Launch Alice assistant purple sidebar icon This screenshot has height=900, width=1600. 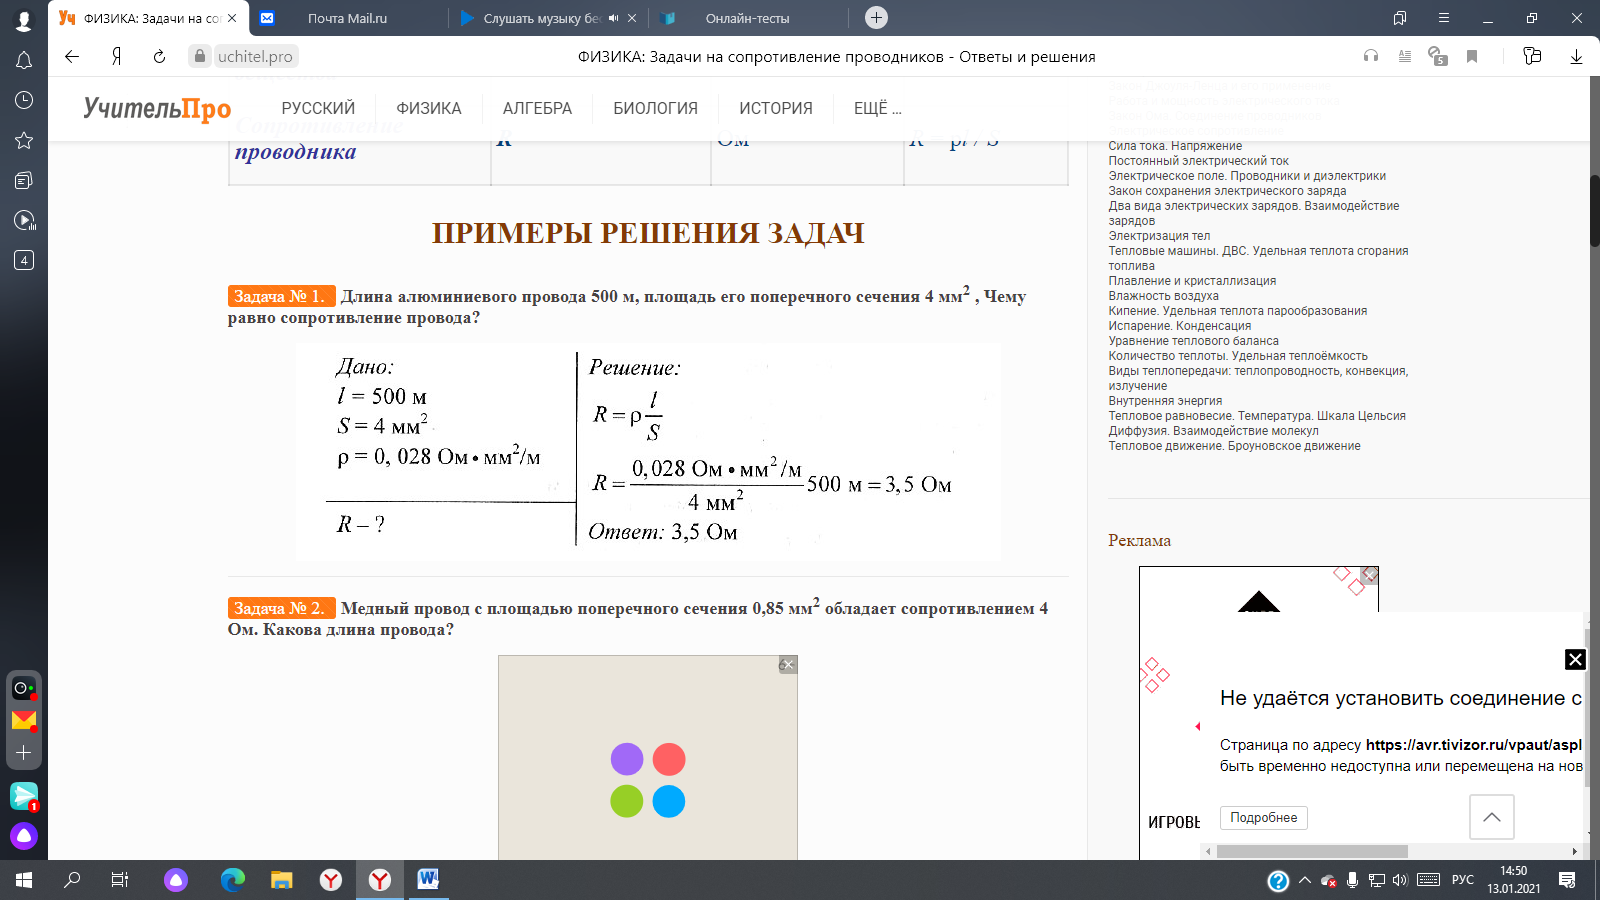24,836
